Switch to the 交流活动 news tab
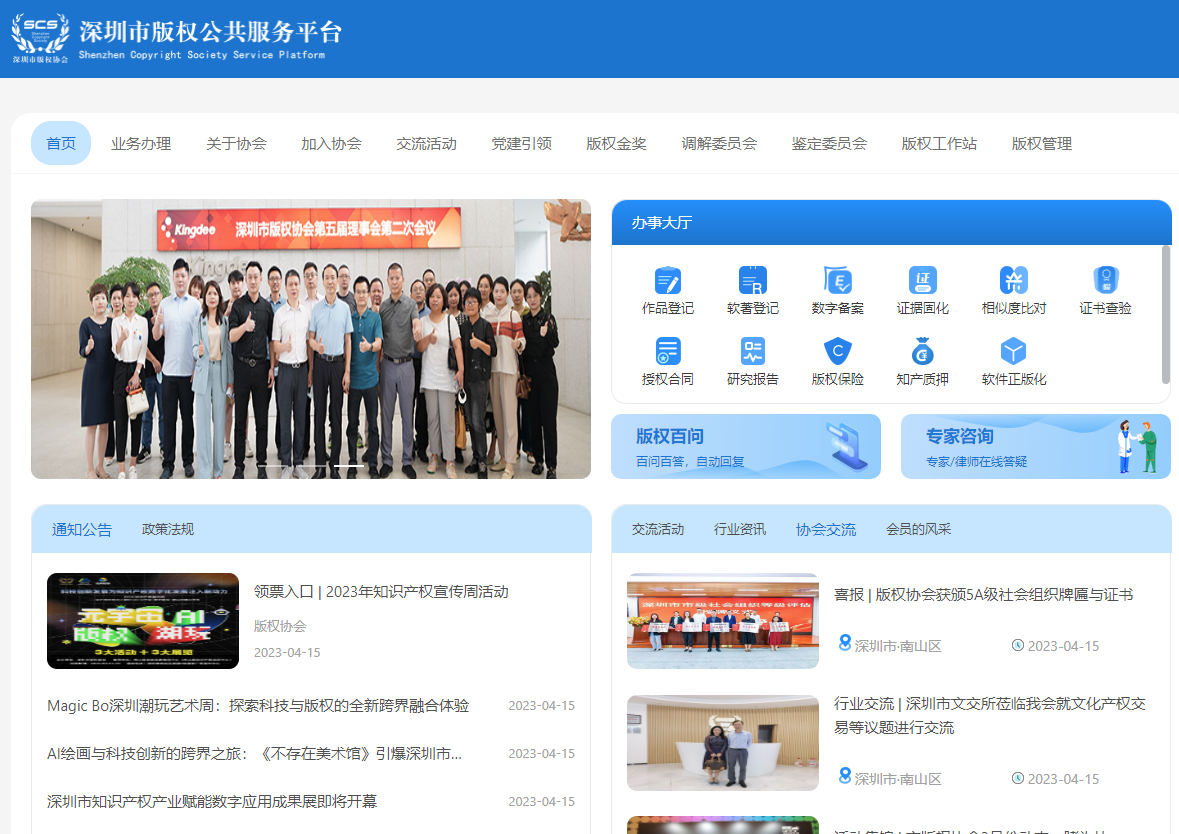 658,529
